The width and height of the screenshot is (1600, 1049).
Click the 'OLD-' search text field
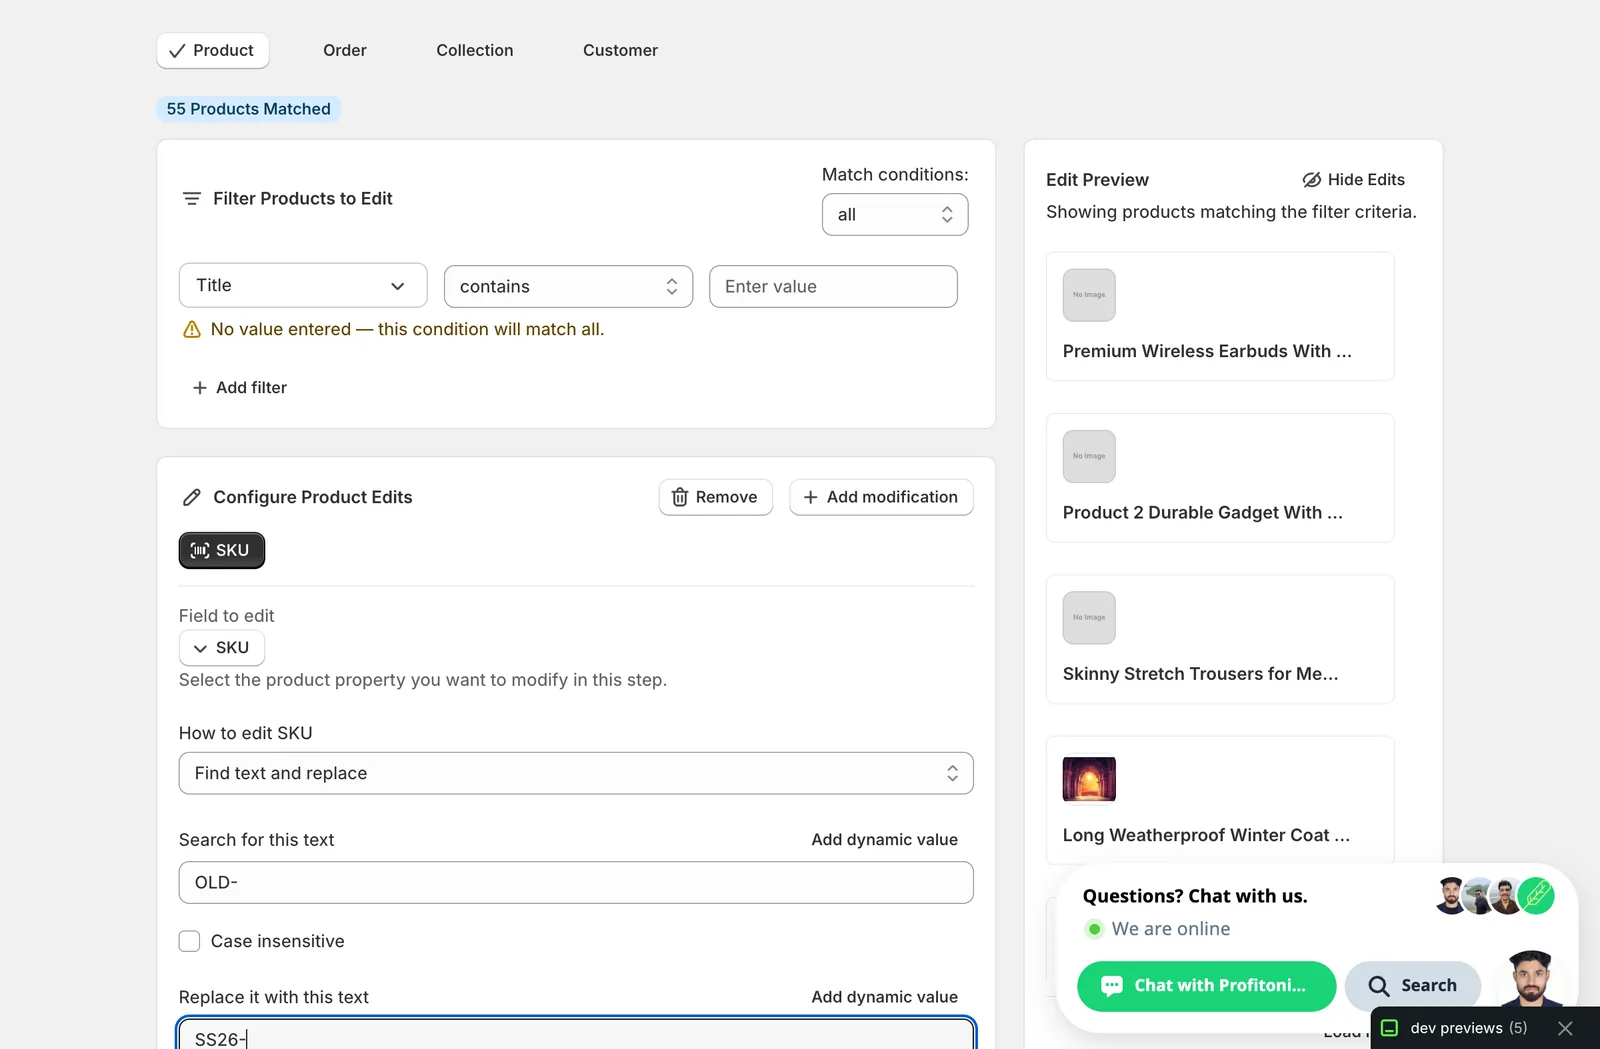576,882
